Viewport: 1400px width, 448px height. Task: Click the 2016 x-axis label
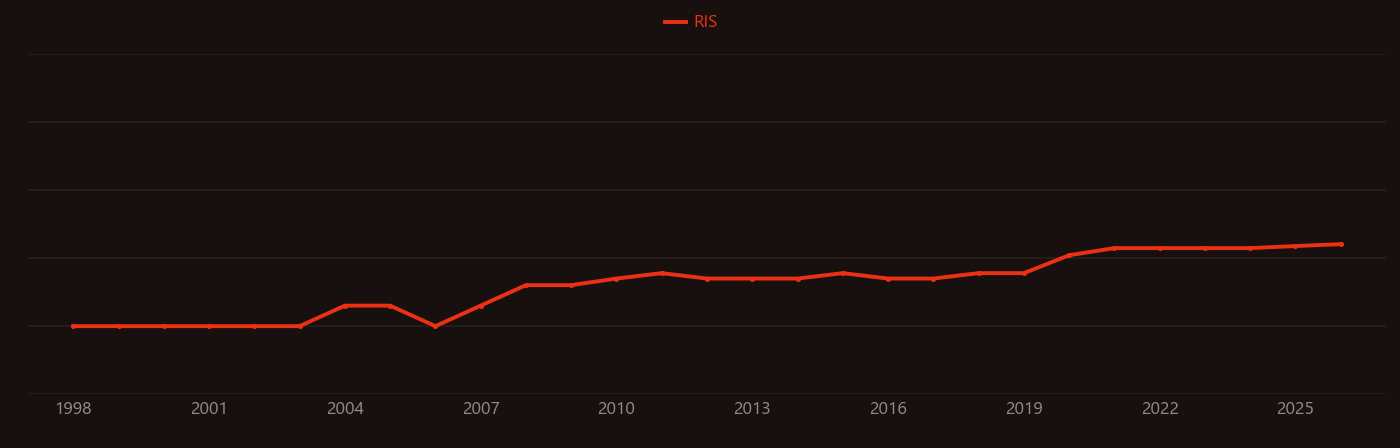(888, 409)
